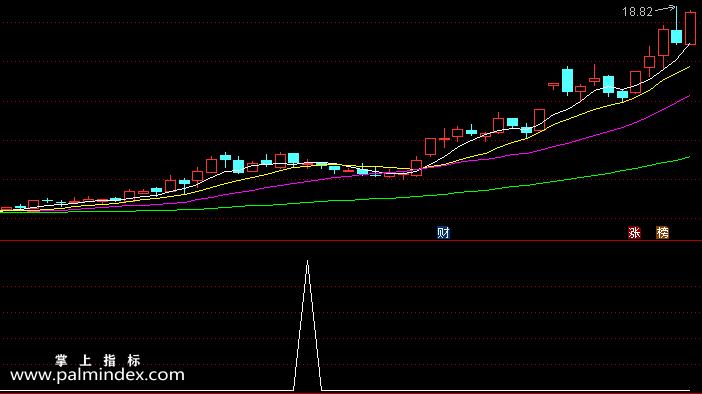Click the blue 财 finance marker icon
This screenshot has height=394, width=702.
coord(443,233)
